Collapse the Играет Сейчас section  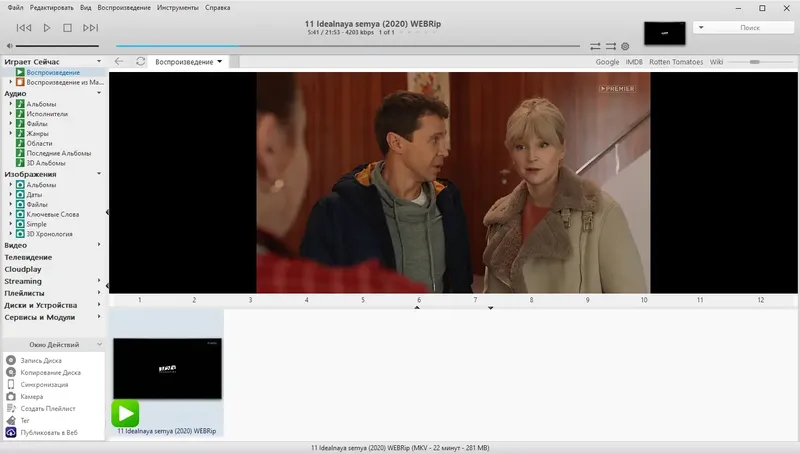pos(99,61)
